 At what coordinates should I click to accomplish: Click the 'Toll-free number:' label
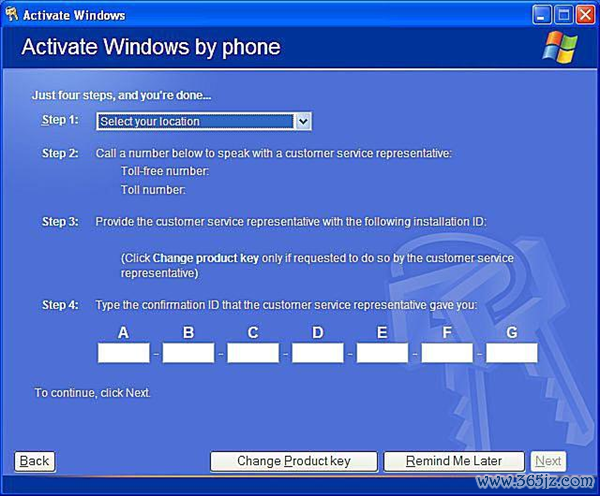coord(165,171)
